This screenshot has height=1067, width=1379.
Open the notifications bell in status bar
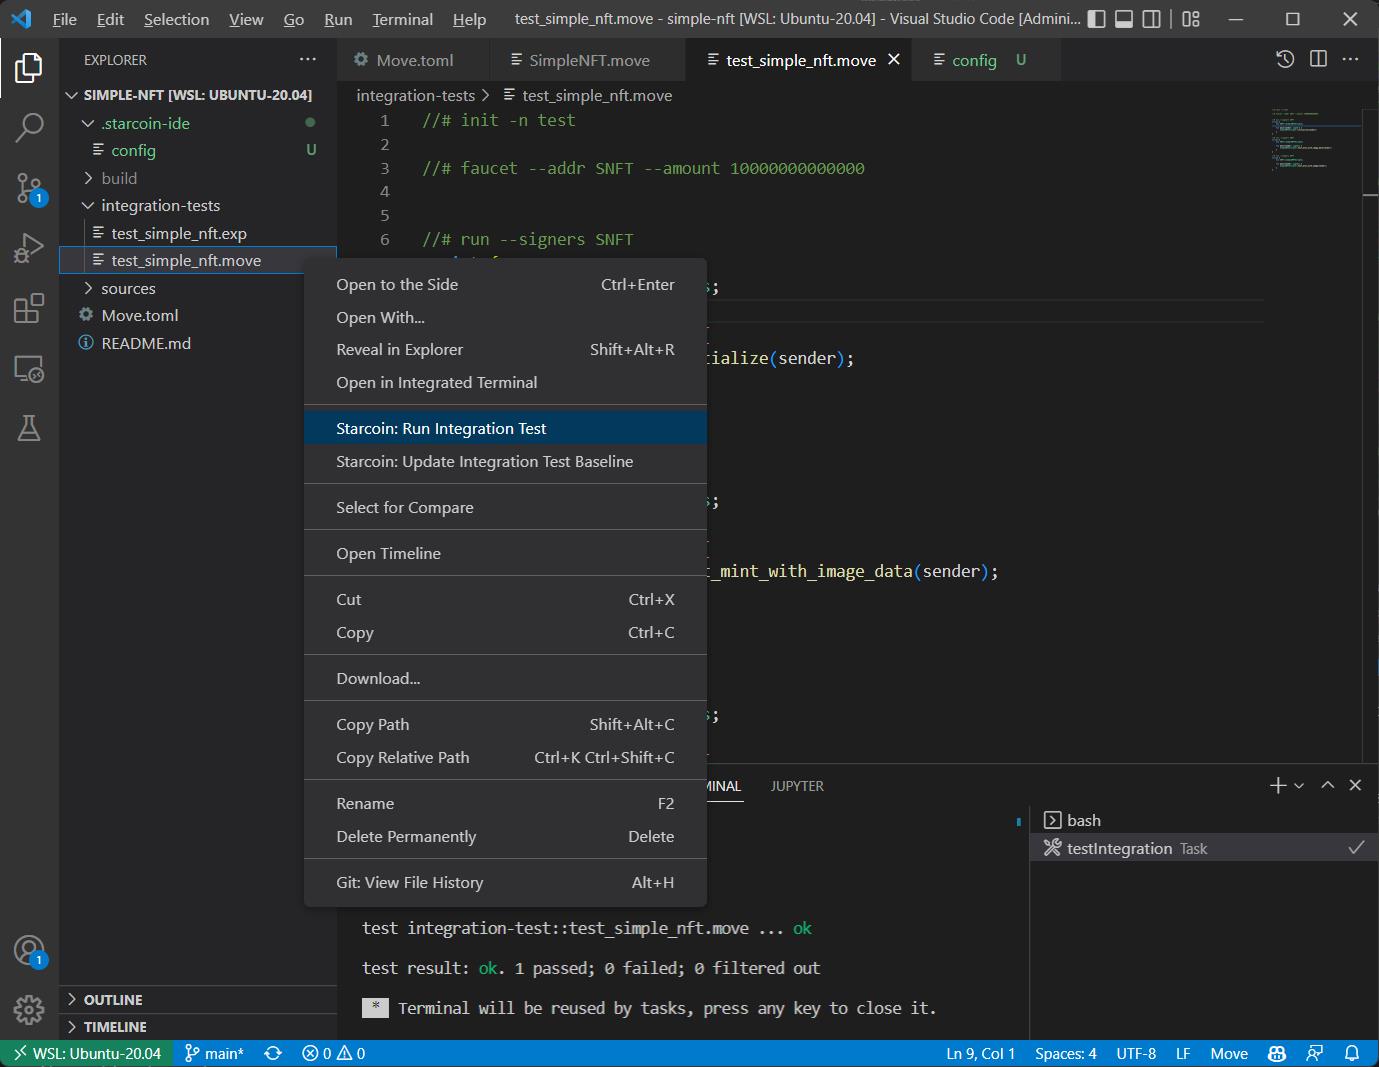point(1351,1053)
